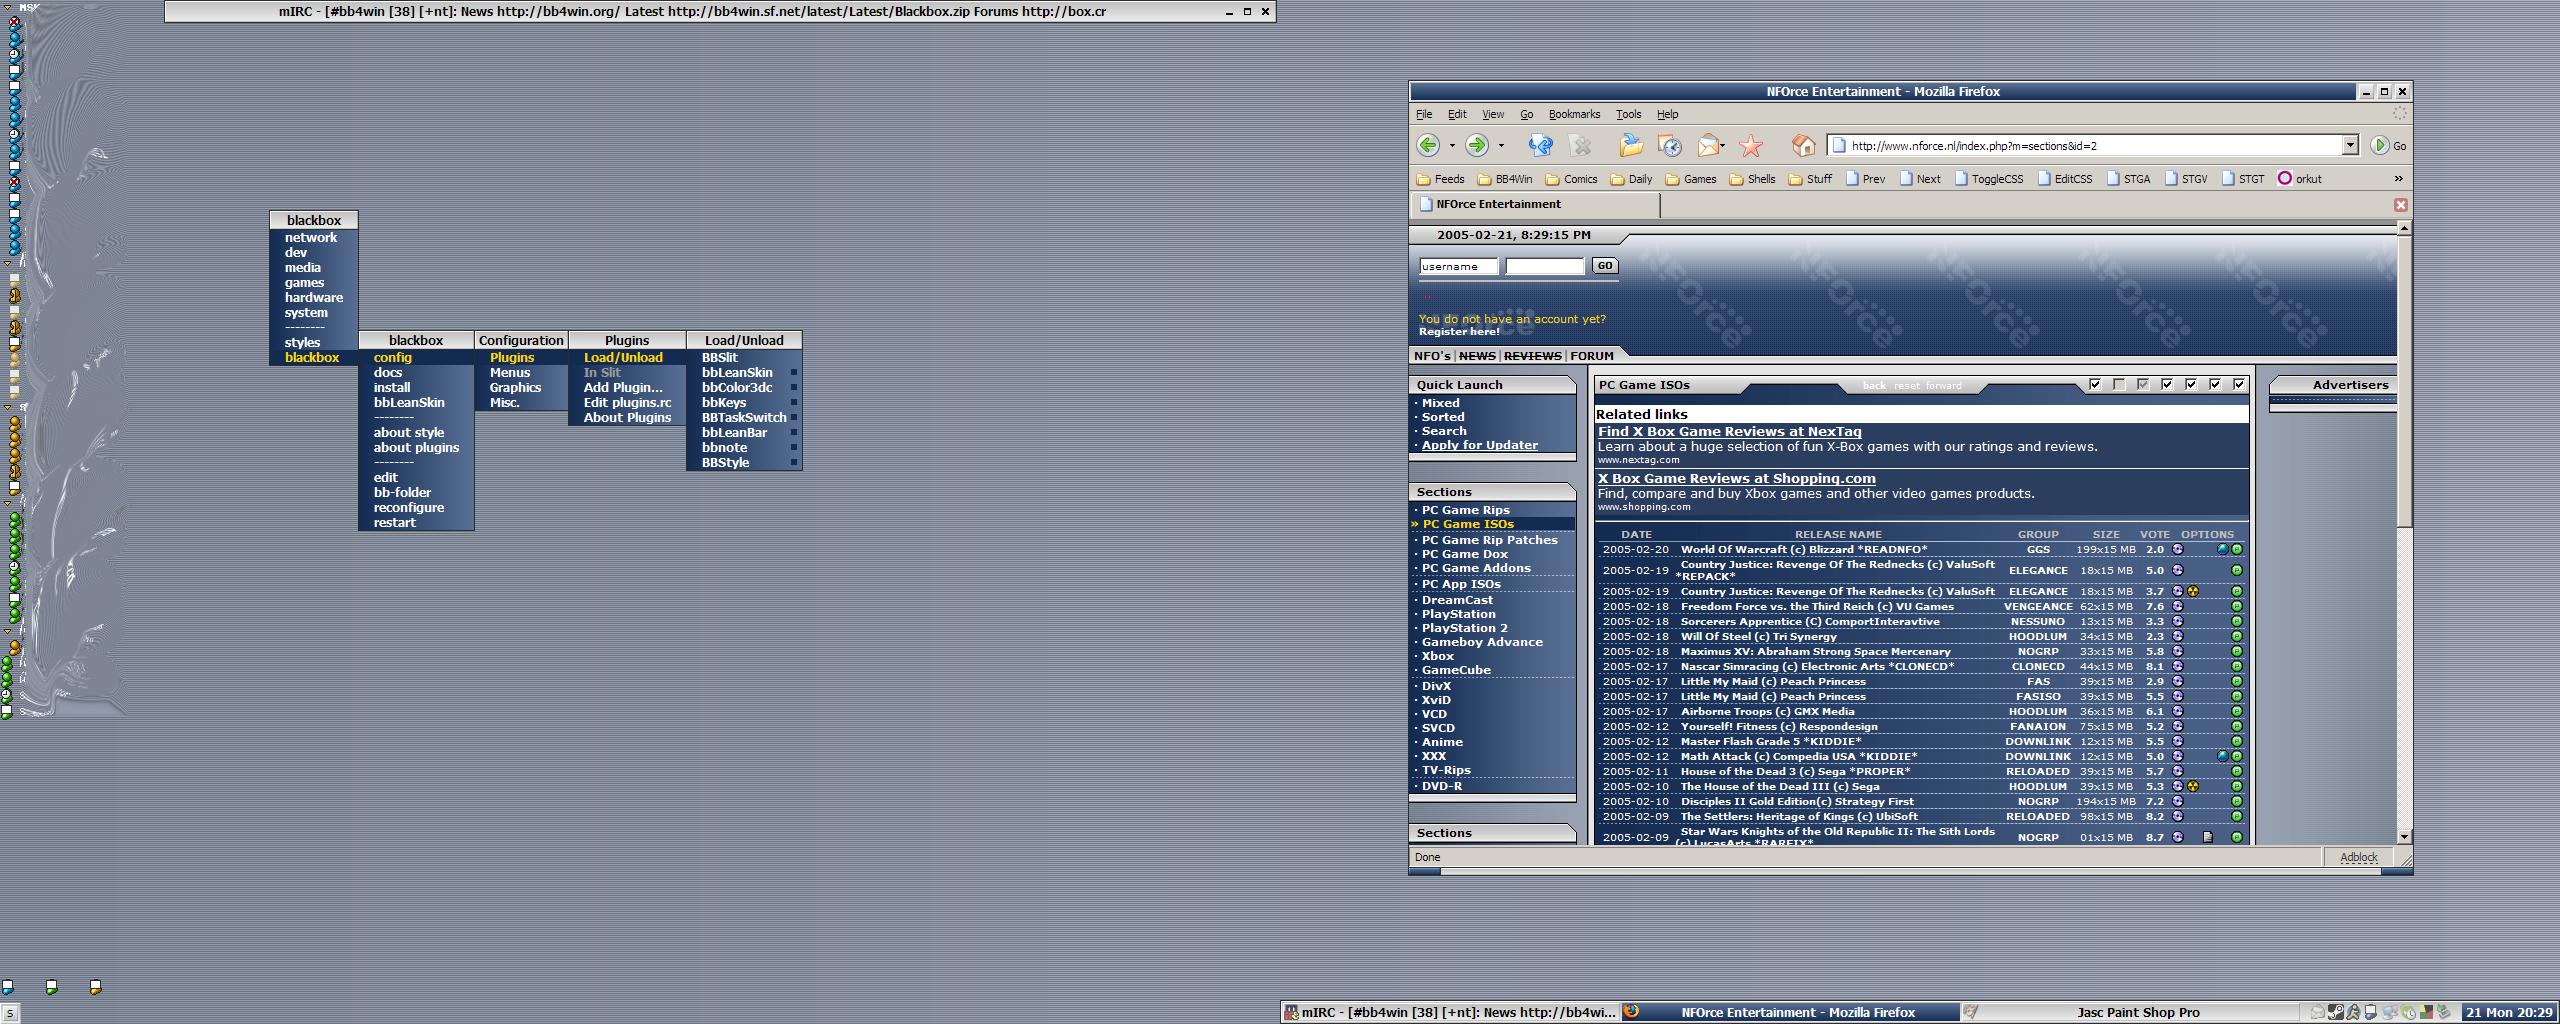This screenshot has height=1024, width=2560.
Task: Click Apply for Updater in Quick Launch
Action: click(x=1480, y=445)
